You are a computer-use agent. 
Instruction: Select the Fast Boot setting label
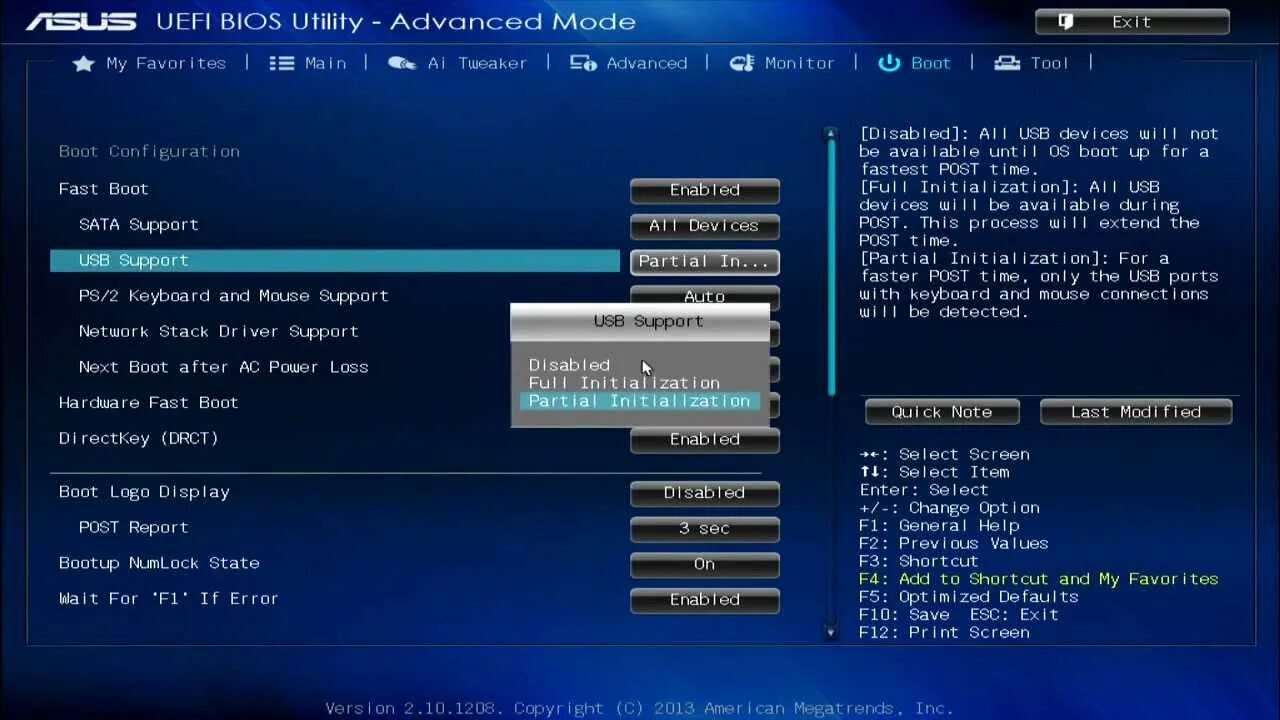point(103,189)
